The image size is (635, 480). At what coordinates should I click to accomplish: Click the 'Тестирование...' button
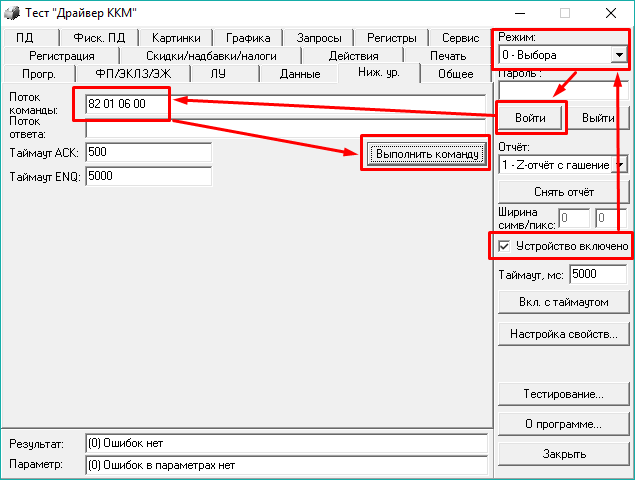pos(563,394)
